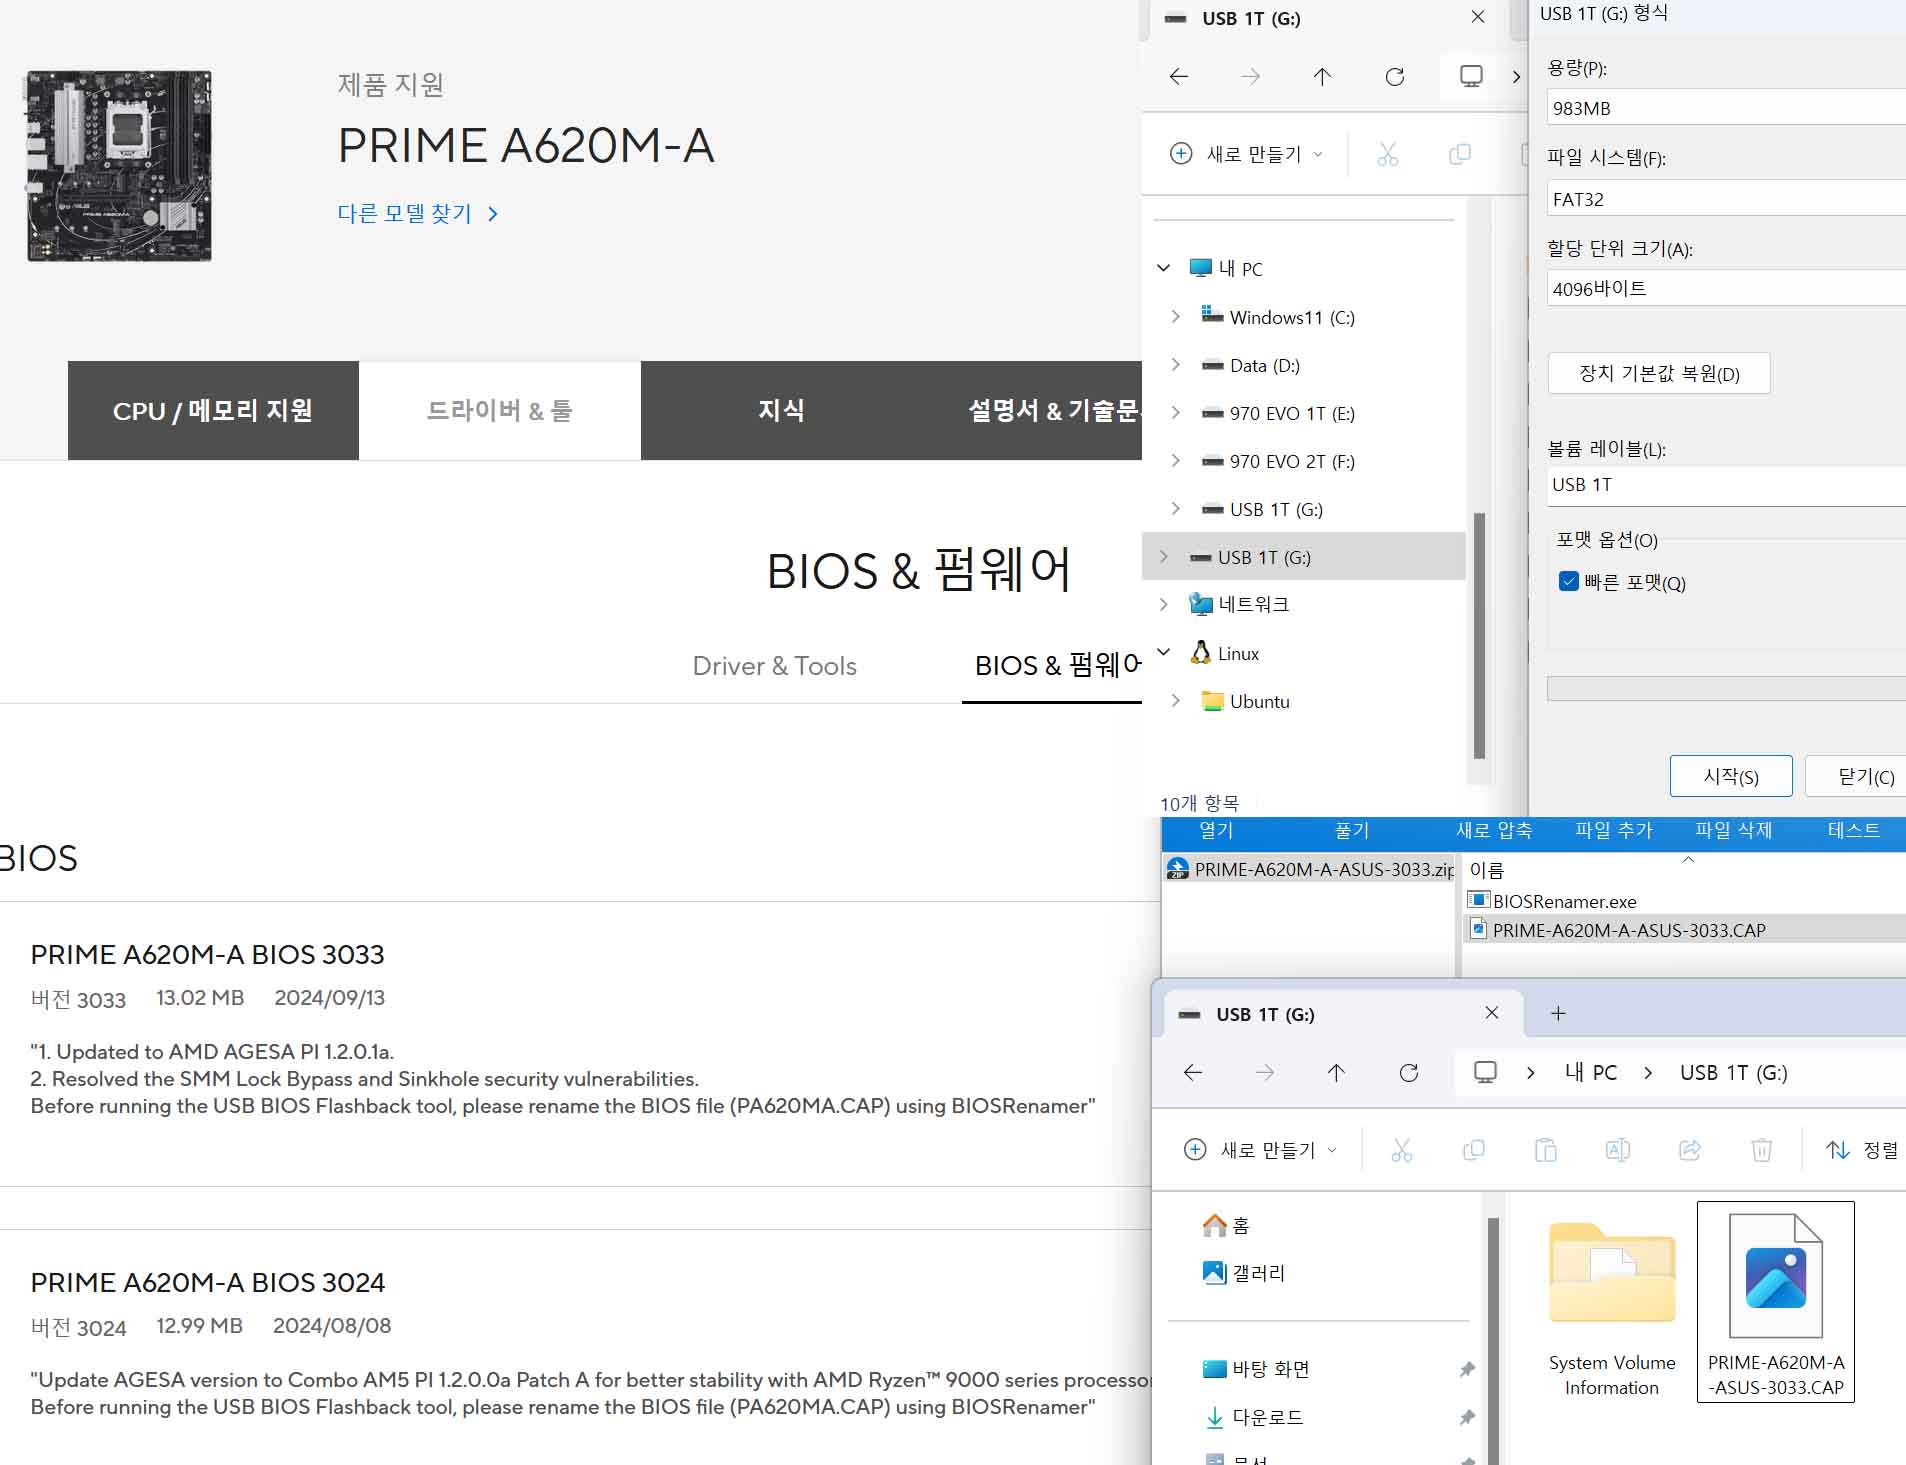Click Forward arrow in top Explorer window

pos(1251,76)
